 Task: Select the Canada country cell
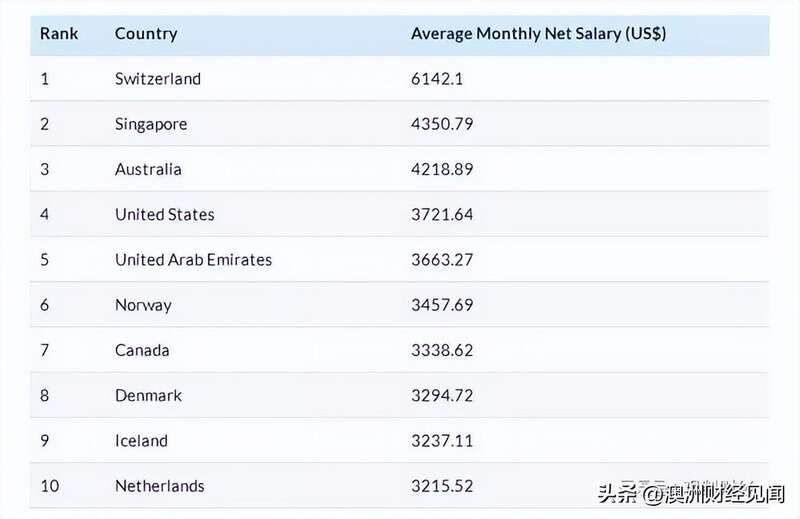(x=142, y=350)
